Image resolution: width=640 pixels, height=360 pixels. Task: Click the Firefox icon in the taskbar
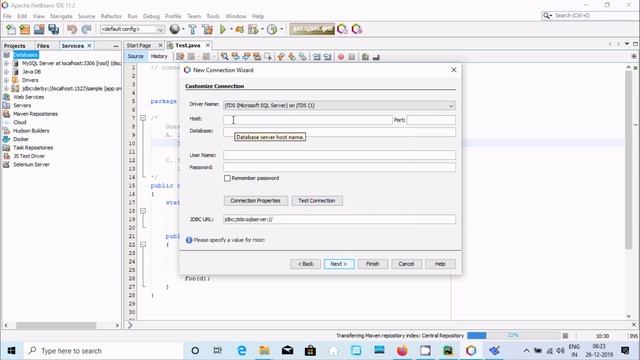point(402,351)
